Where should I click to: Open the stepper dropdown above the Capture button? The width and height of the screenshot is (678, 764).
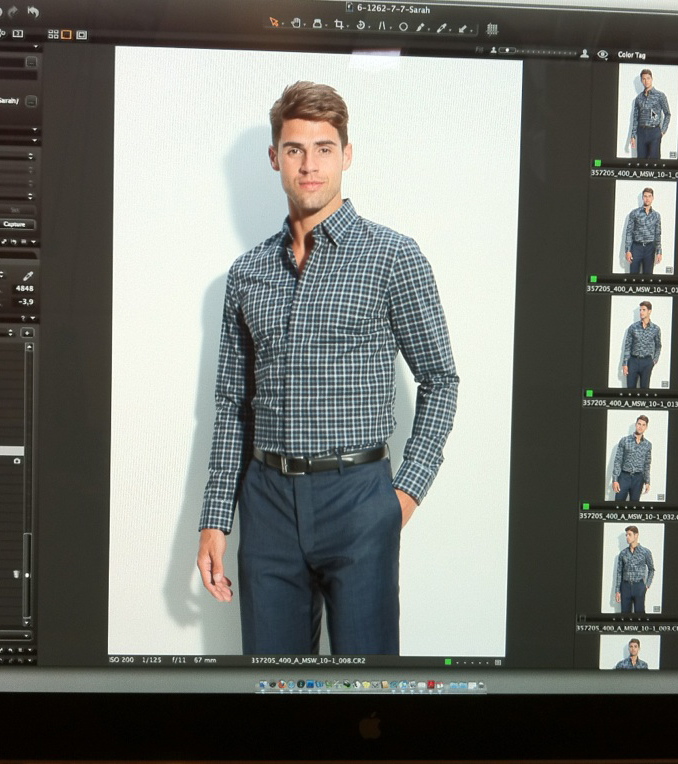(x=30, y=197)
